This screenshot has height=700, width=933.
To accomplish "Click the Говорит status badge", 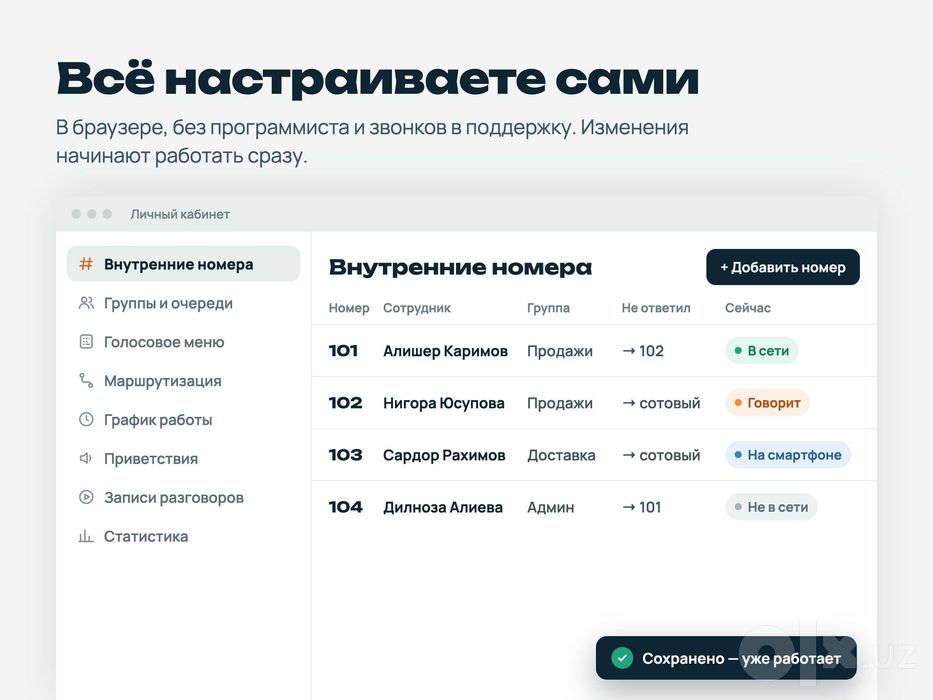I will pyautogui.click(x=768, y=403).
